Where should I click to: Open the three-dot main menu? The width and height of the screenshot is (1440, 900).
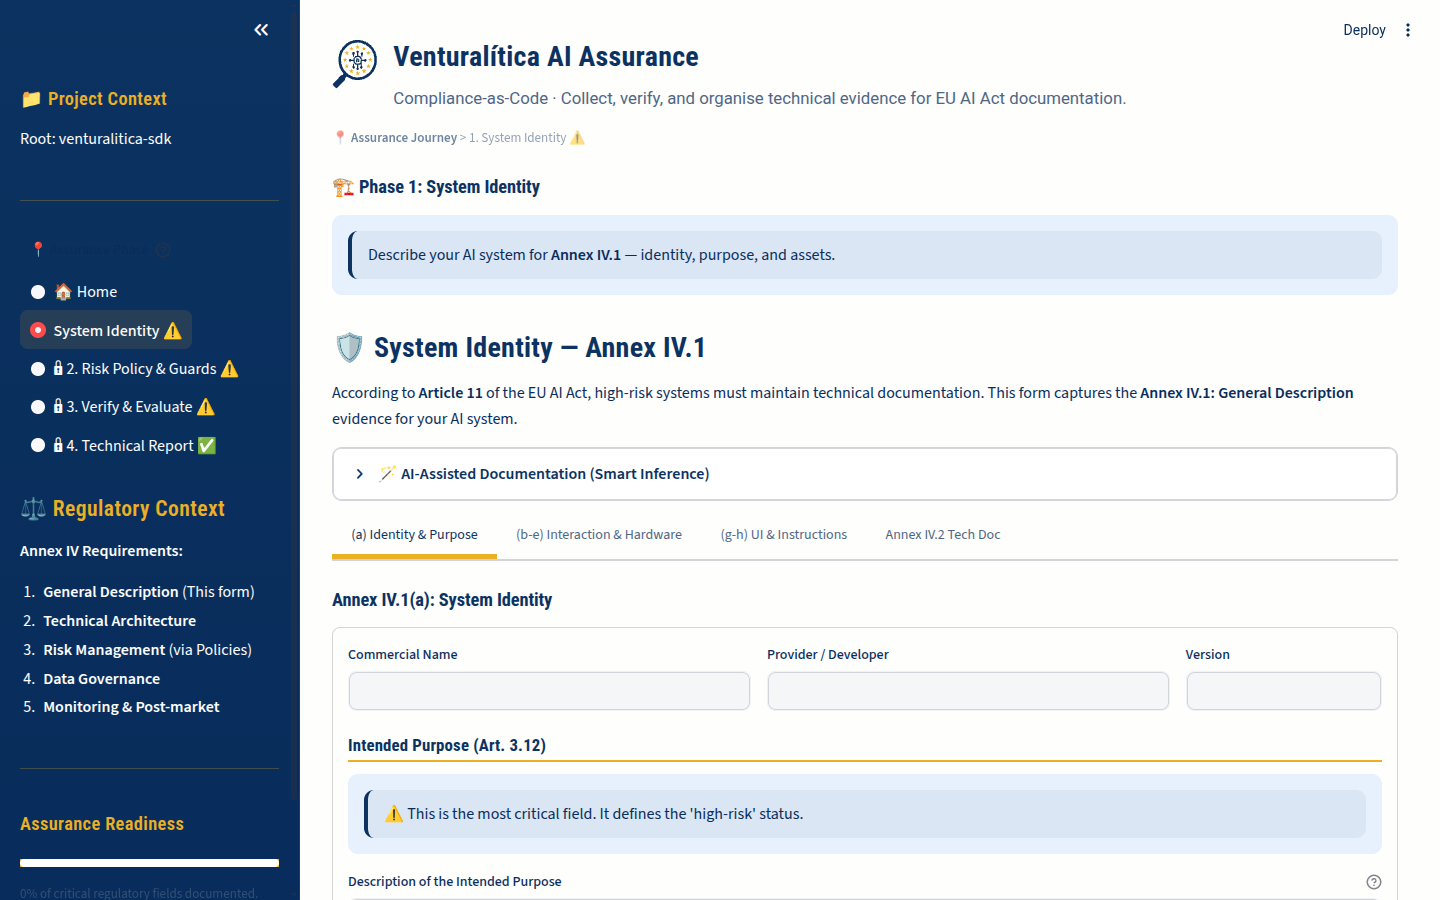click(1408, 30)
